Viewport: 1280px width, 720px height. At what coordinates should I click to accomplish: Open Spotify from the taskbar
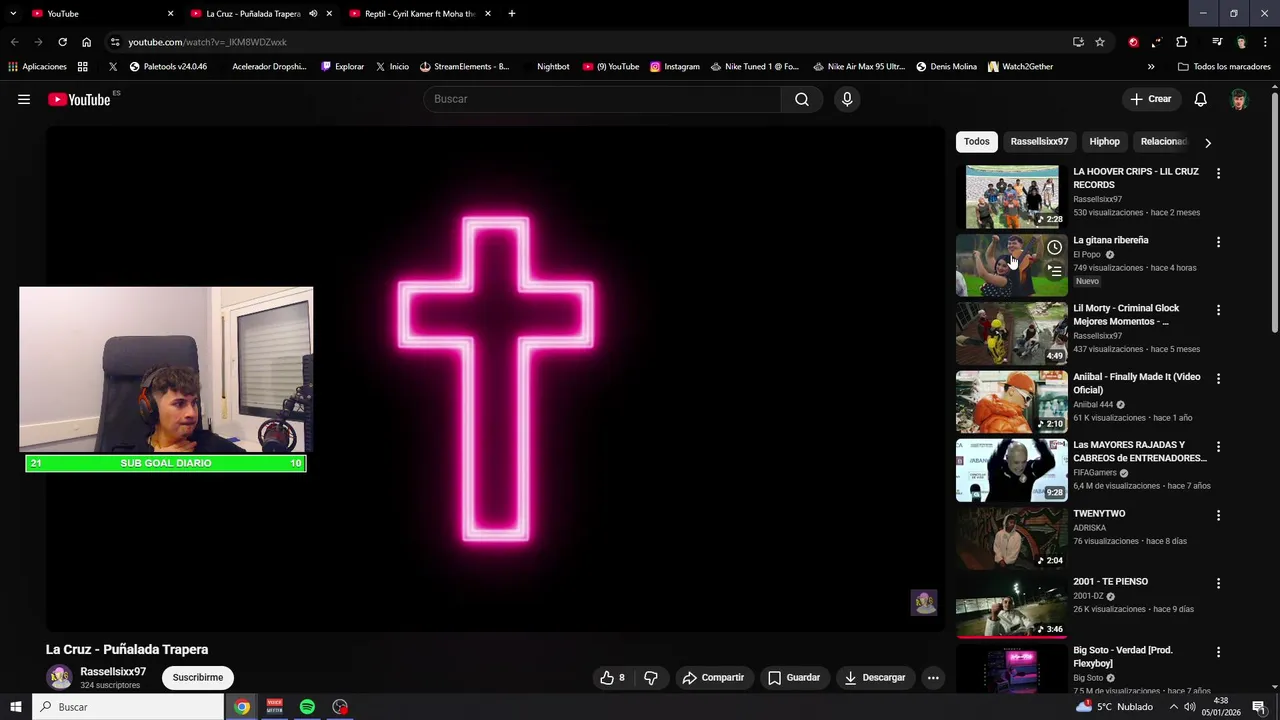[307, 707]
